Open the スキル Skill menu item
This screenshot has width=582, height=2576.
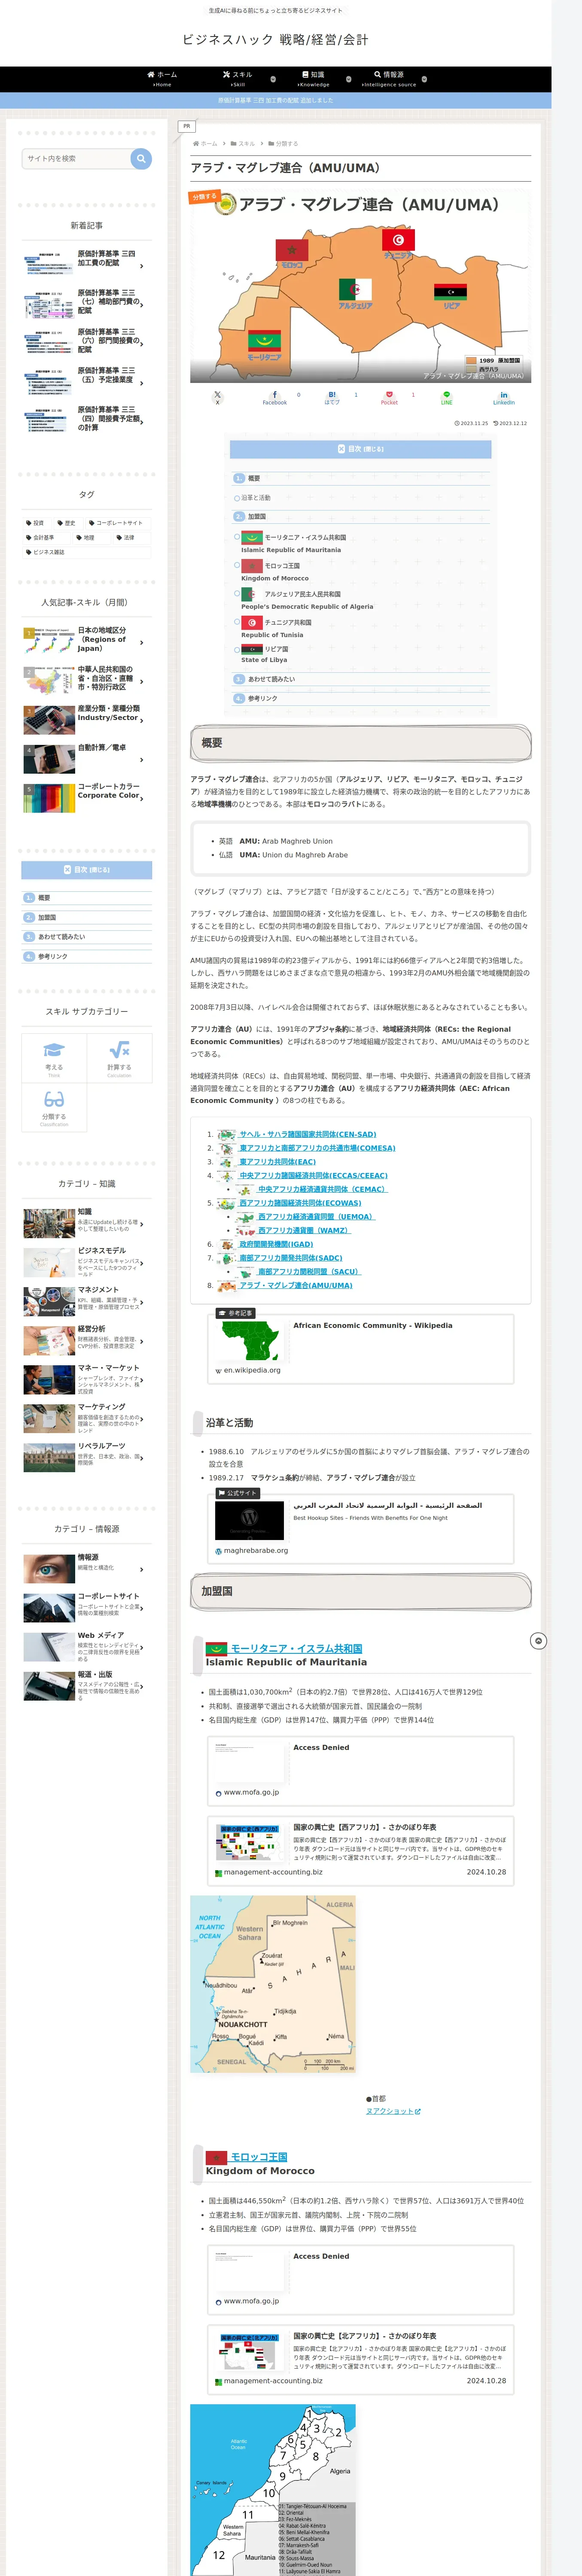(237, 79)
